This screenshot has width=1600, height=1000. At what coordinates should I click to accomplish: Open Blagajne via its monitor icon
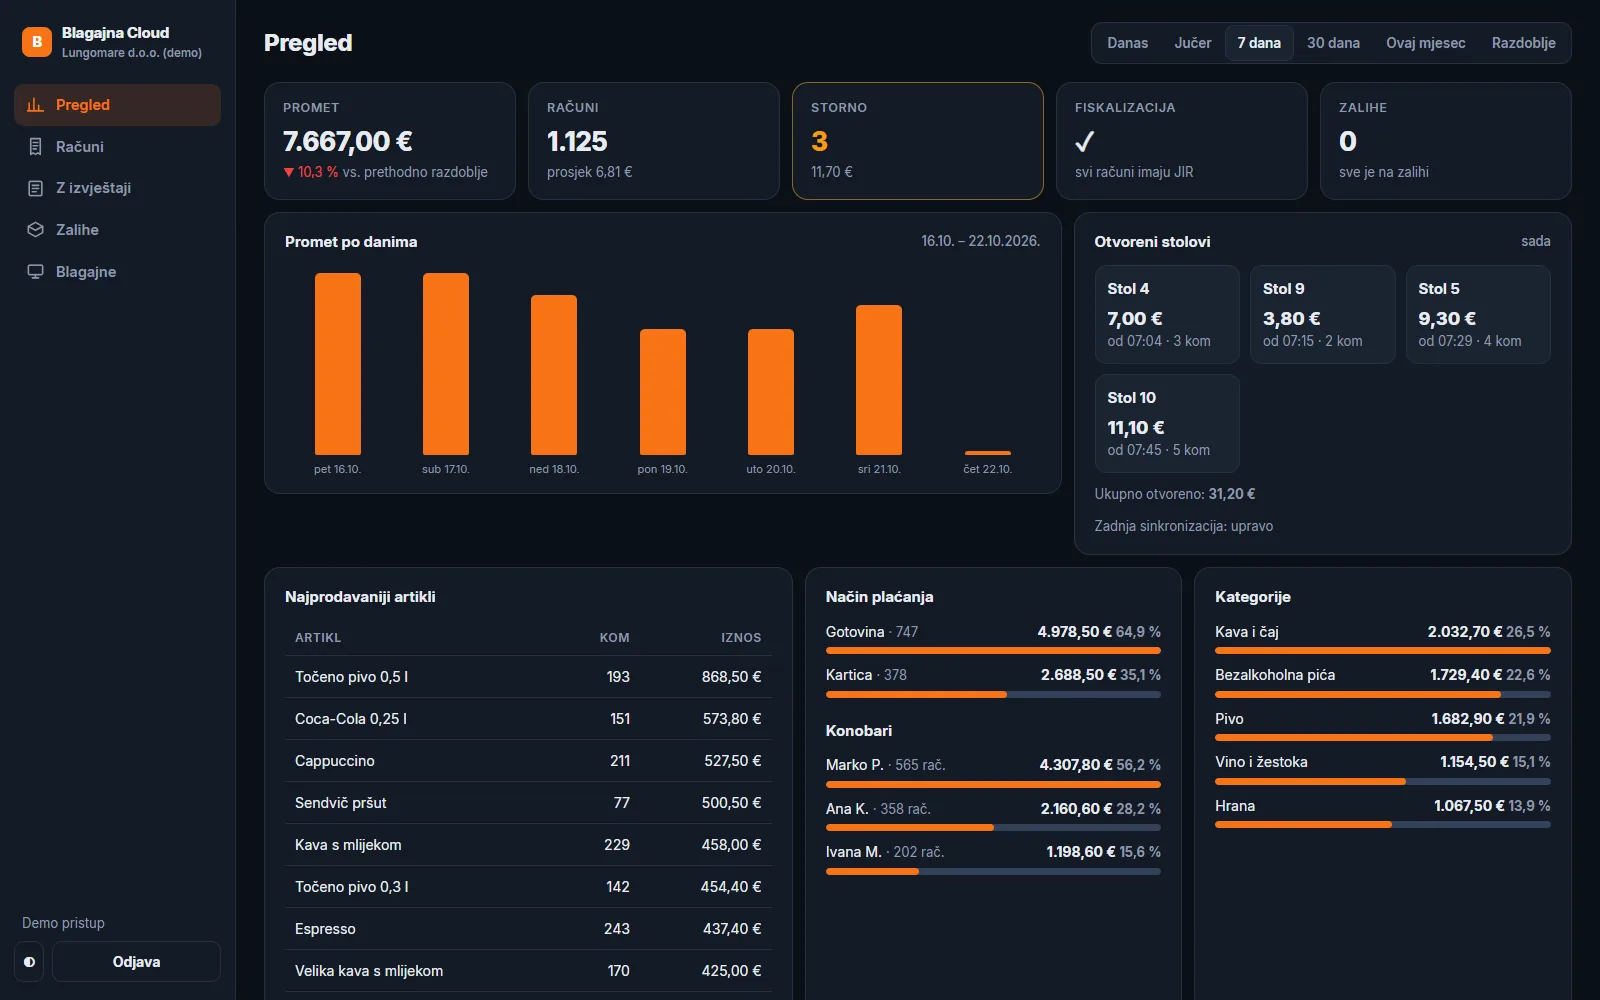35,272
